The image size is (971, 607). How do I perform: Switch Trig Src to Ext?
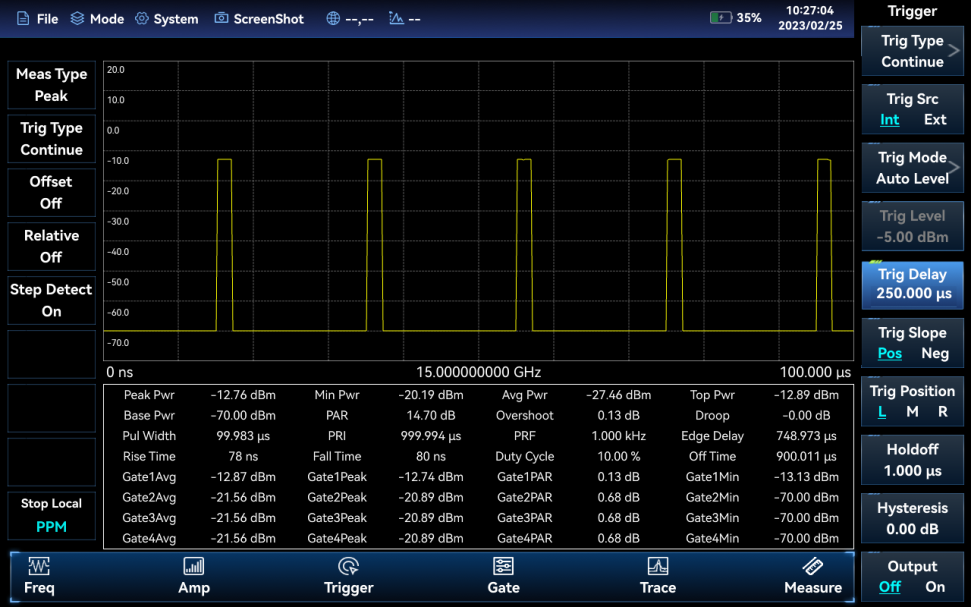click(x=935, y=120)
